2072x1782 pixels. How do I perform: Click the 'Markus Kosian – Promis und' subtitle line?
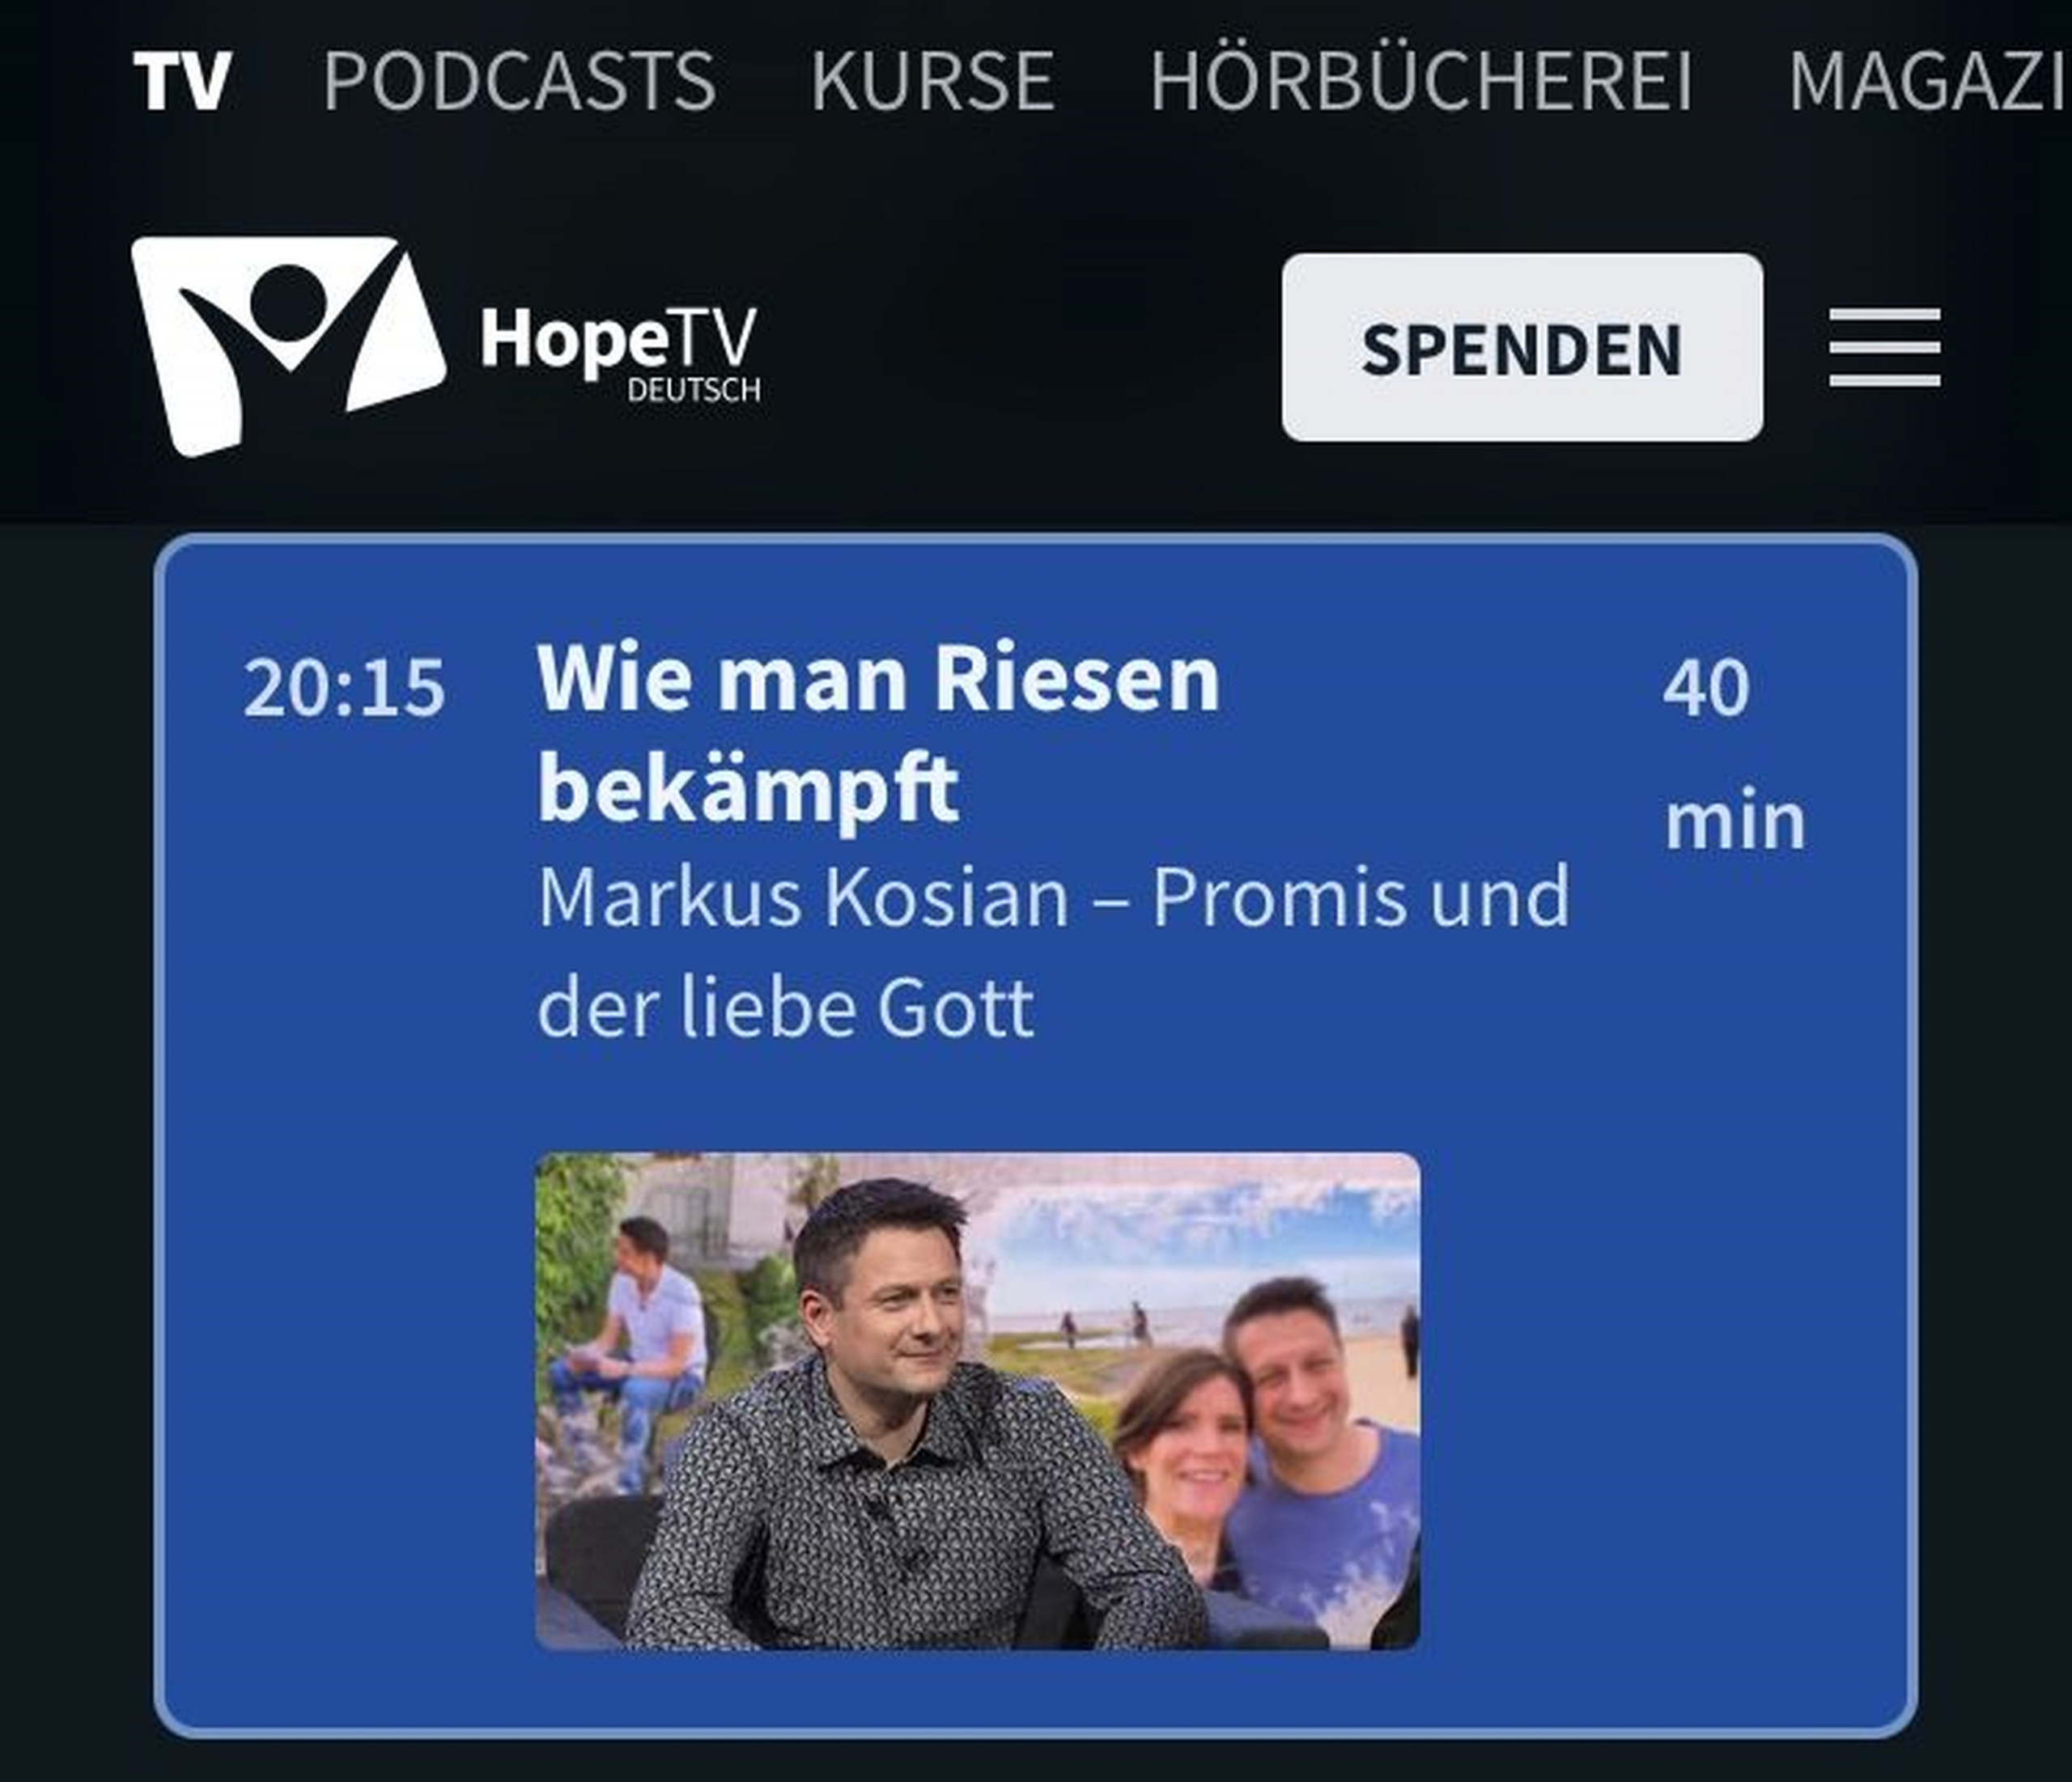(1054, 897)
